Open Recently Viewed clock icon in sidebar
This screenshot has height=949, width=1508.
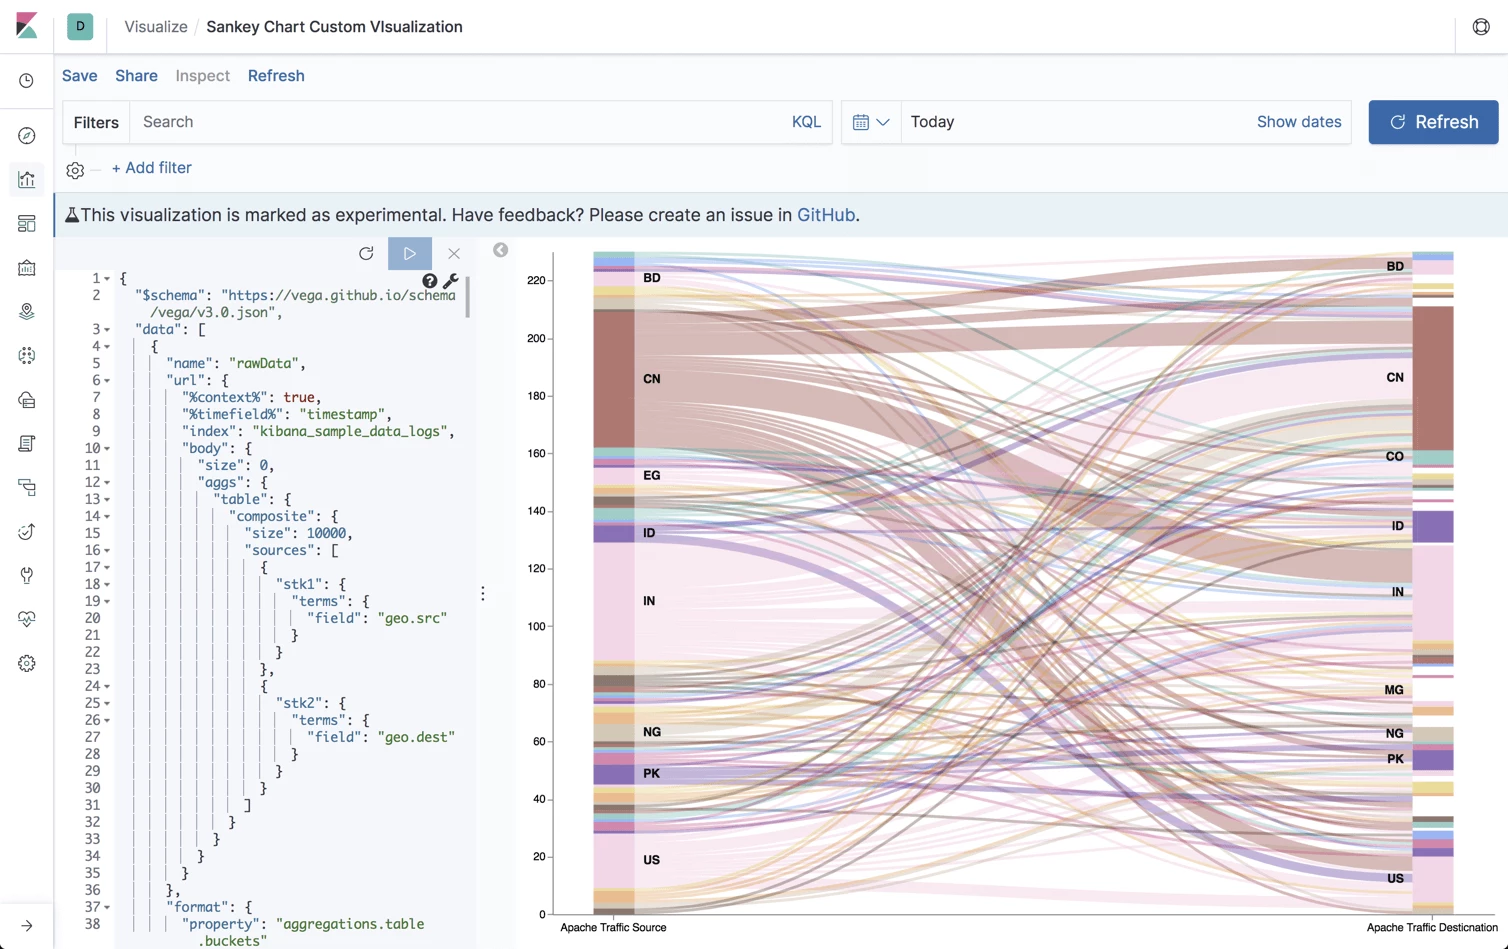[x=27, y=80]
